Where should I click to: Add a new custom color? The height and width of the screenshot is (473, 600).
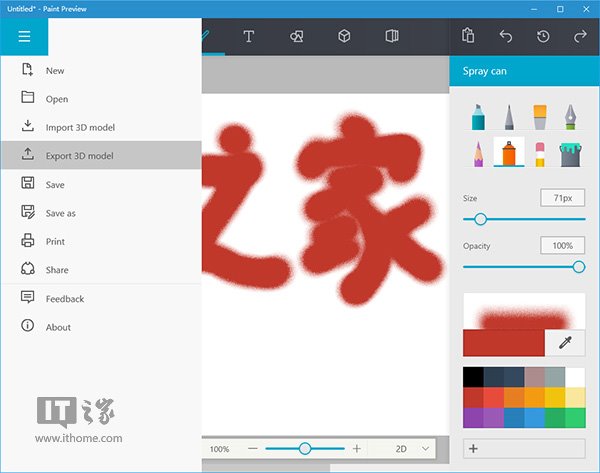(473, 448)
